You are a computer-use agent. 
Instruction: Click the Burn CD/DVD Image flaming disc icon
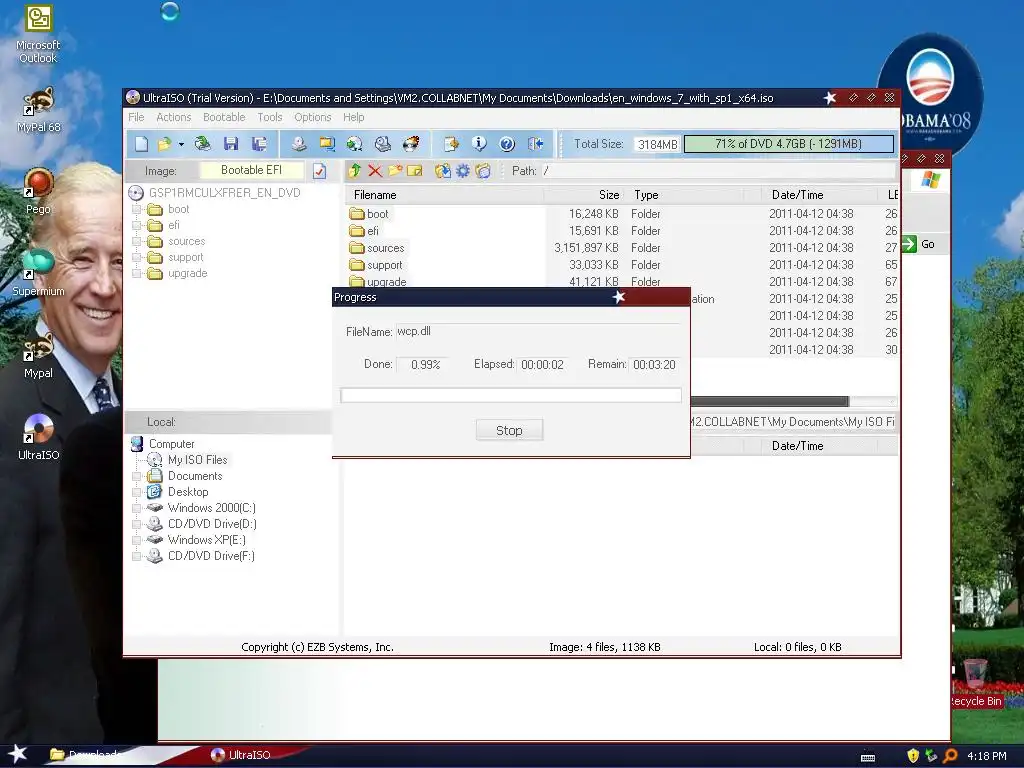click(x=411, y=144)
